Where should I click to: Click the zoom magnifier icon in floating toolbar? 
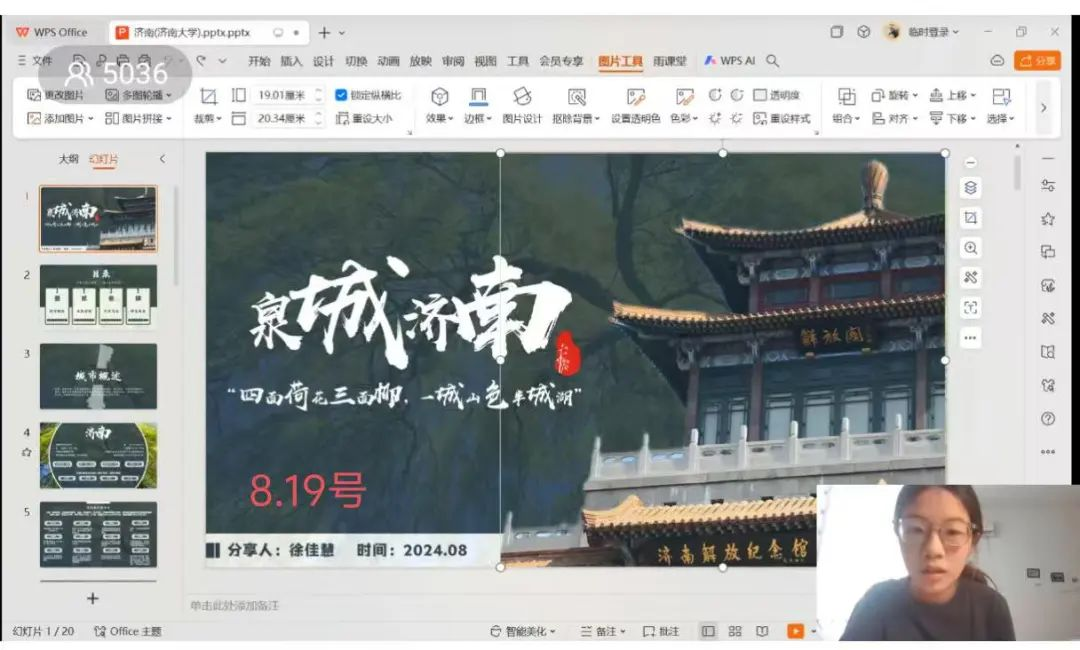[970, 248]
